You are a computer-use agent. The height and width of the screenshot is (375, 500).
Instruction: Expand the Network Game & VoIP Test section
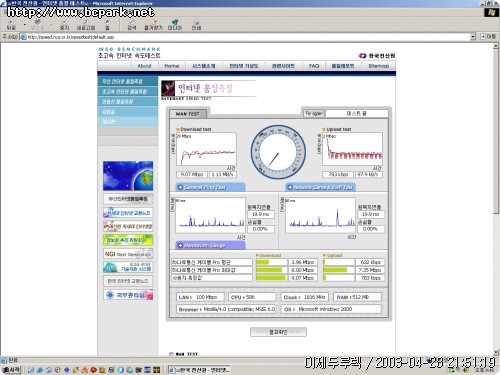(320, 187)
